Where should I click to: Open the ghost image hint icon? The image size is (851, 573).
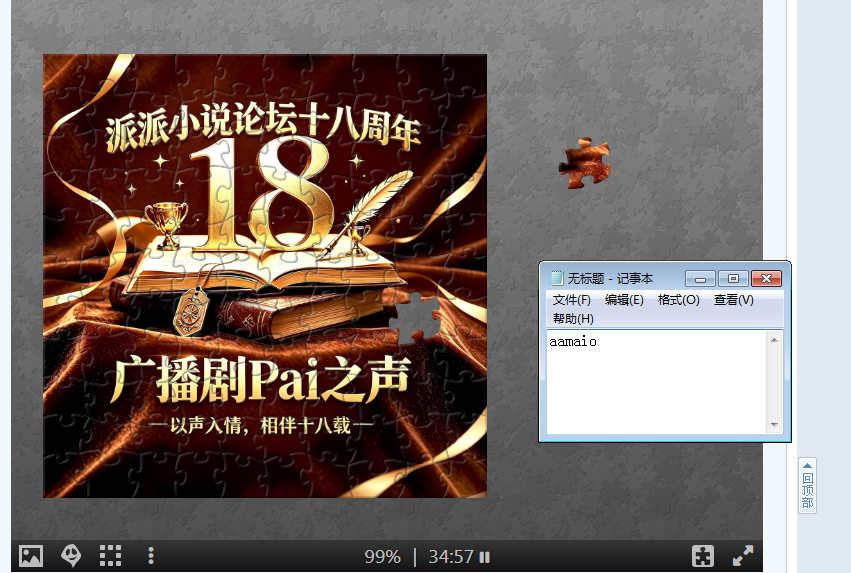point(71,556)
